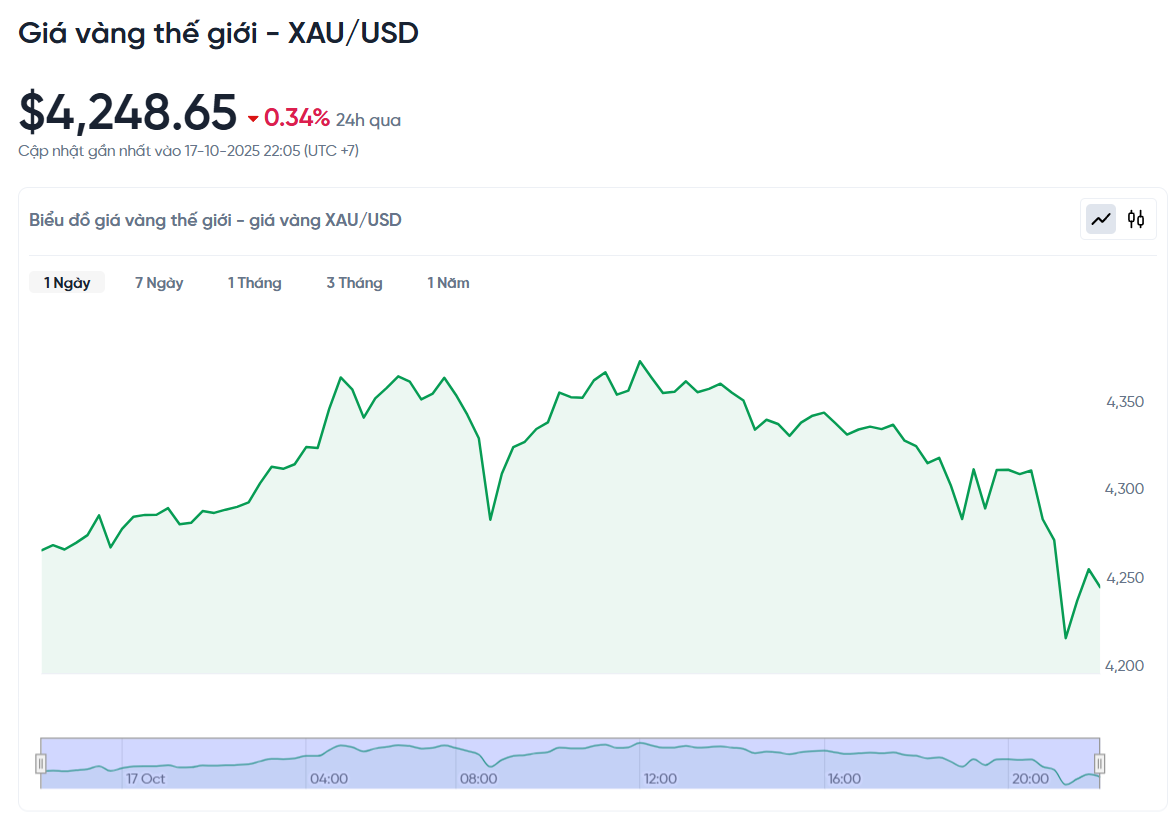
Task: Click the 0.34% price change text
Action: [x=297, y=118]
